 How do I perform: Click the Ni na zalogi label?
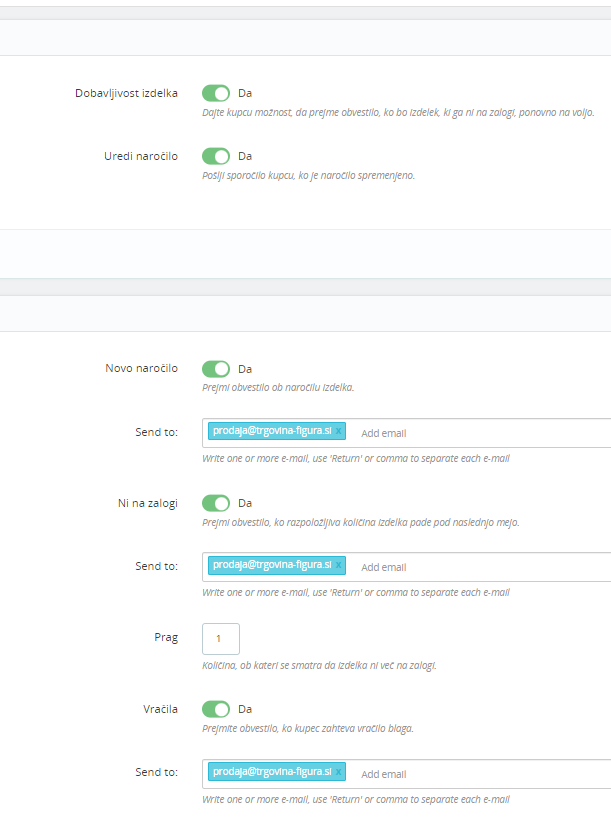(147, 502)
